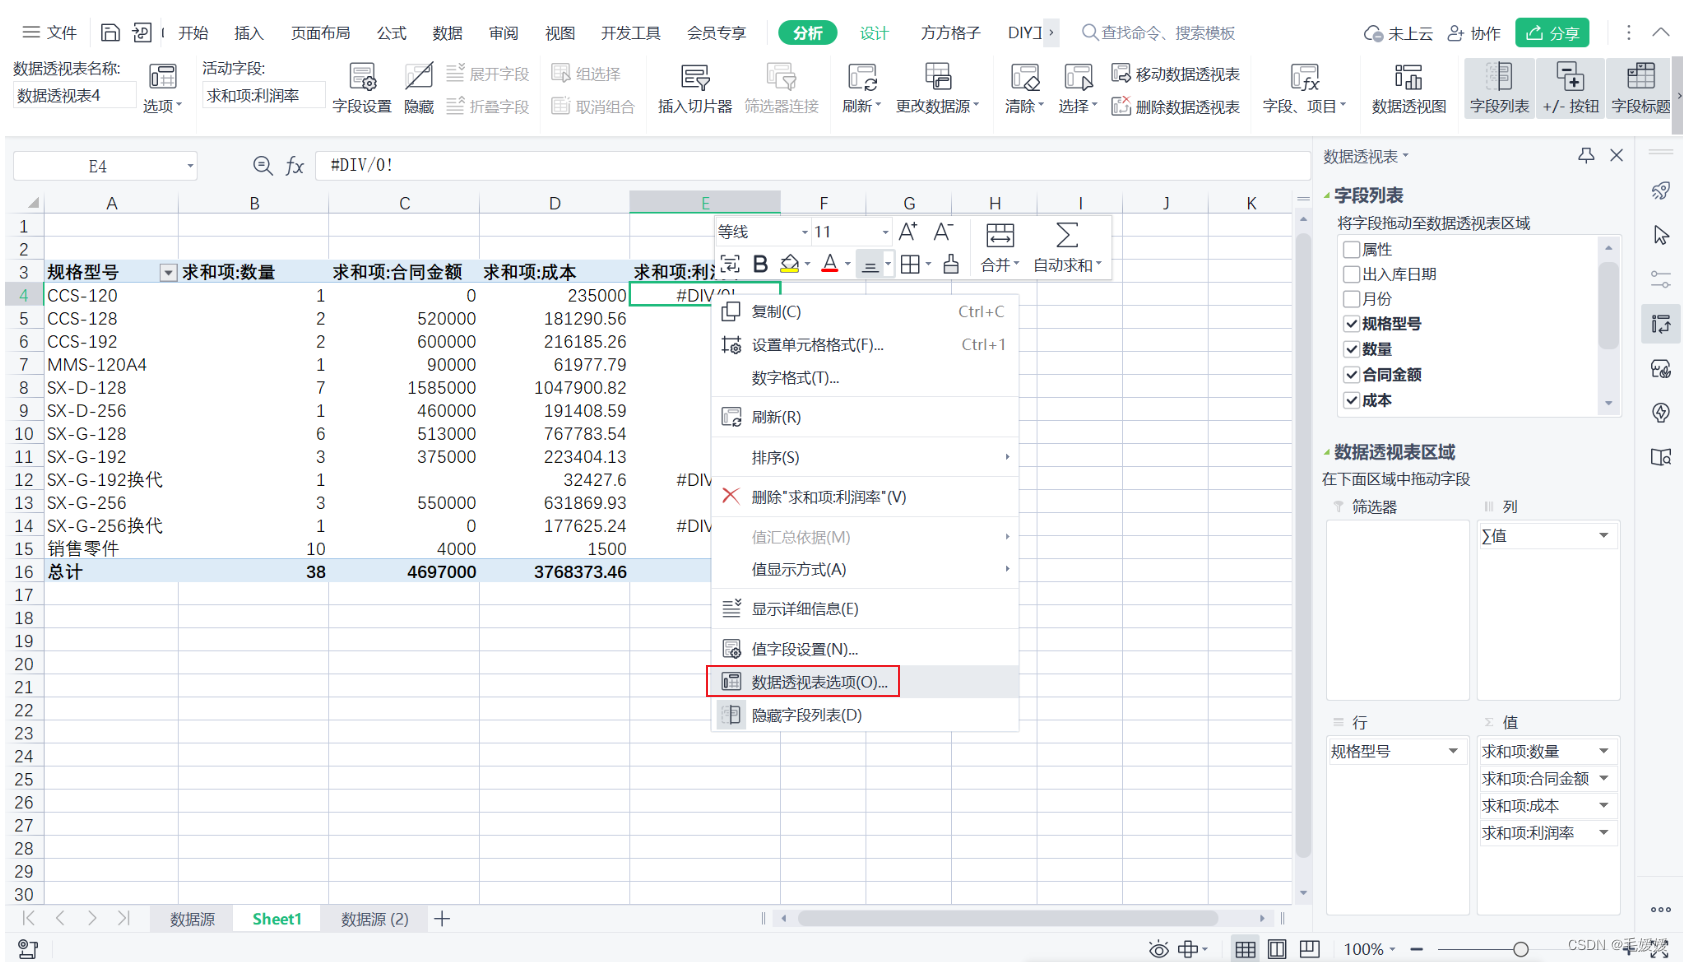Viewport: 1683px width, 962px height.
Task: Click the zoom slider handle
Action: (1521, 949)
